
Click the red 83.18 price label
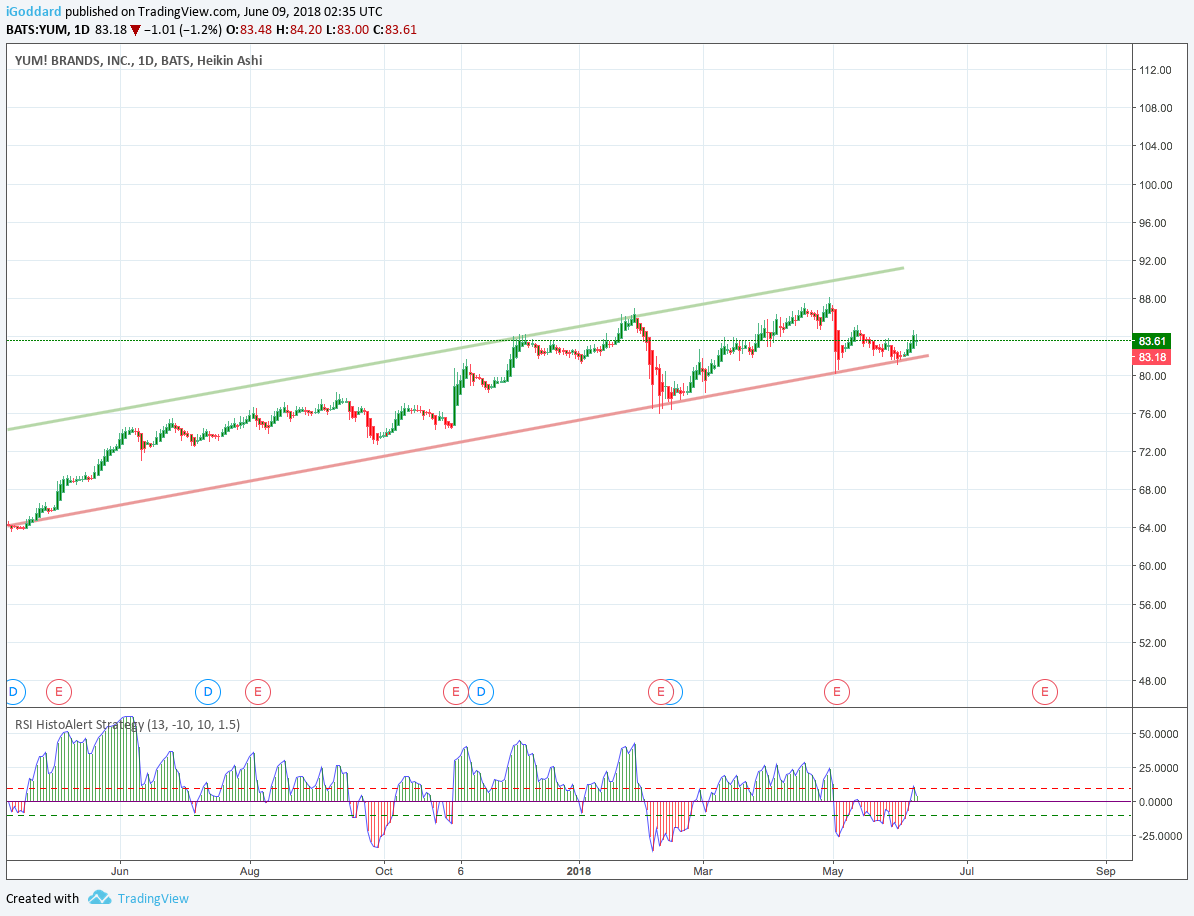click(1153, 357)
